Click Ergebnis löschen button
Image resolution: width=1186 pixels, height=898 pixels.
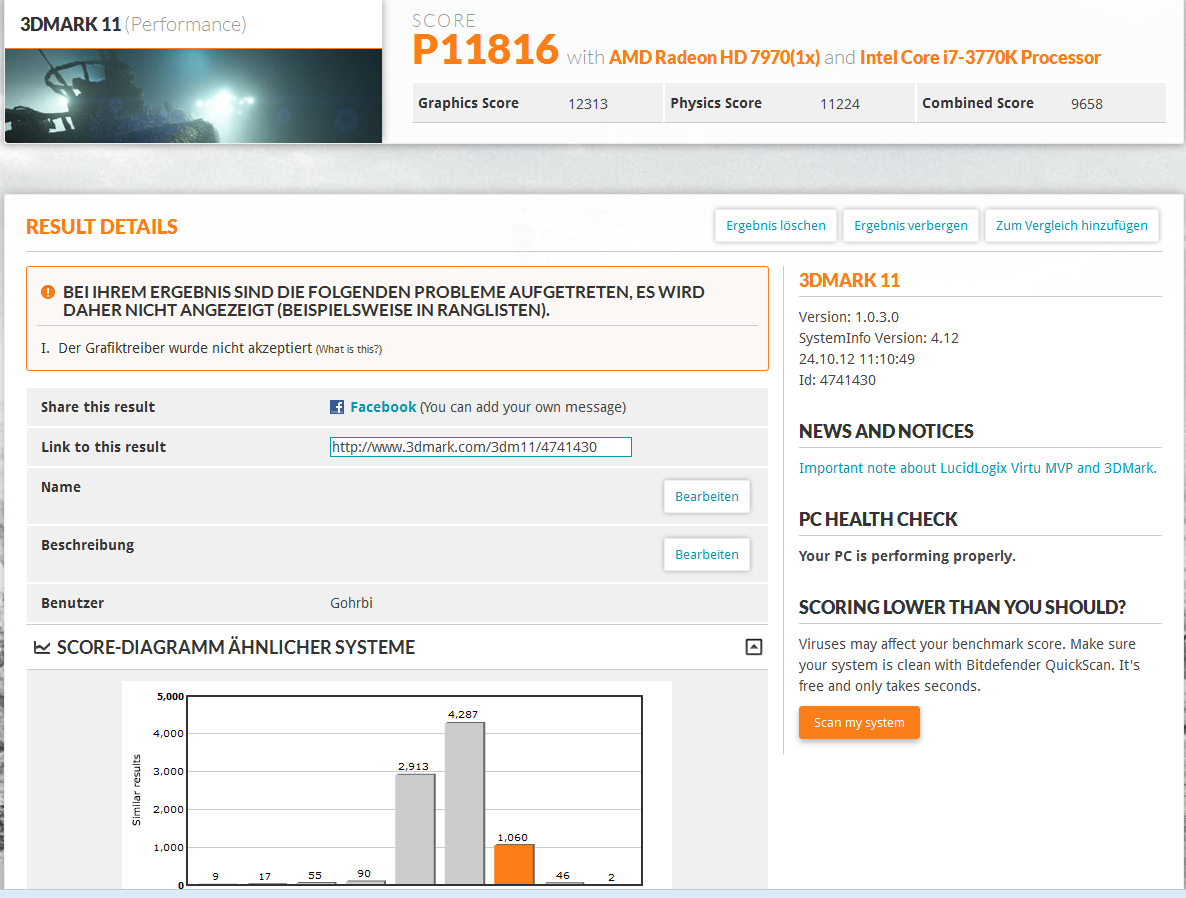(775, 225)
